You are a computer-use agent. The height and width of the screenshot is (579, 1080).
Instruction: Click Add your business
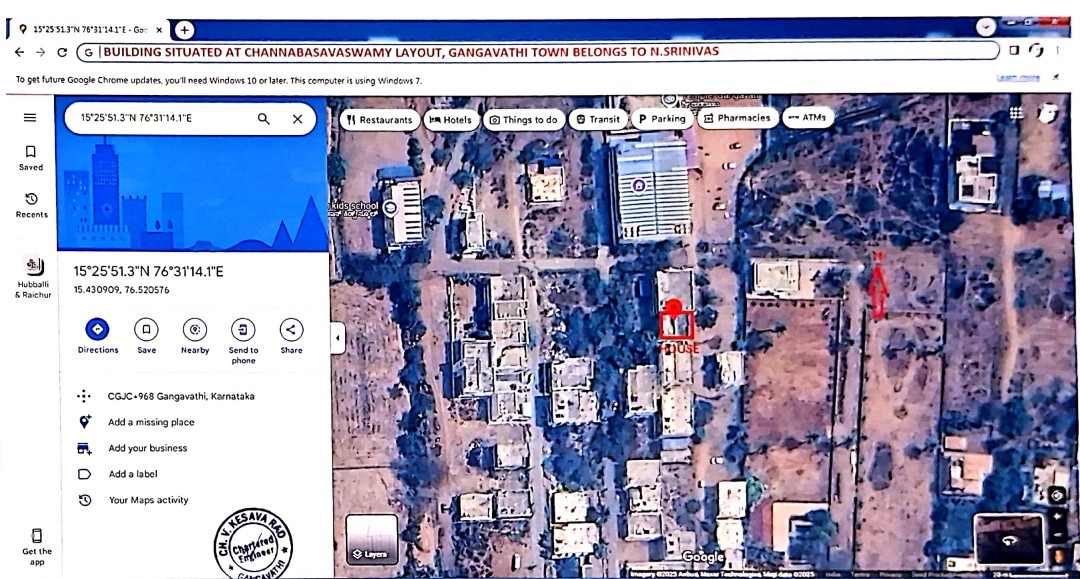pyautogui.click(x=147, y=448)
